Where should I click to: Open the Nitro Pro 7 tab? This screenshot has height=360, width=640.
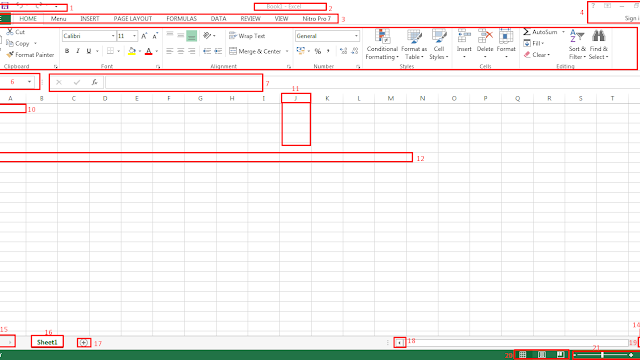pos(317,19)
